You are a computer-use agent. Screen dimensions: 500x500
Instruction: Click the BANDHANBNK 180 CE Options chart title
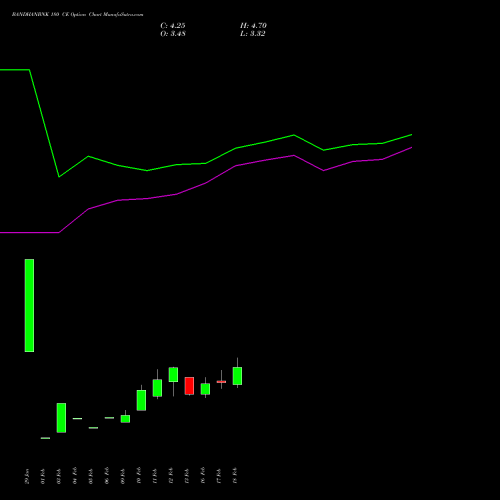77,15
